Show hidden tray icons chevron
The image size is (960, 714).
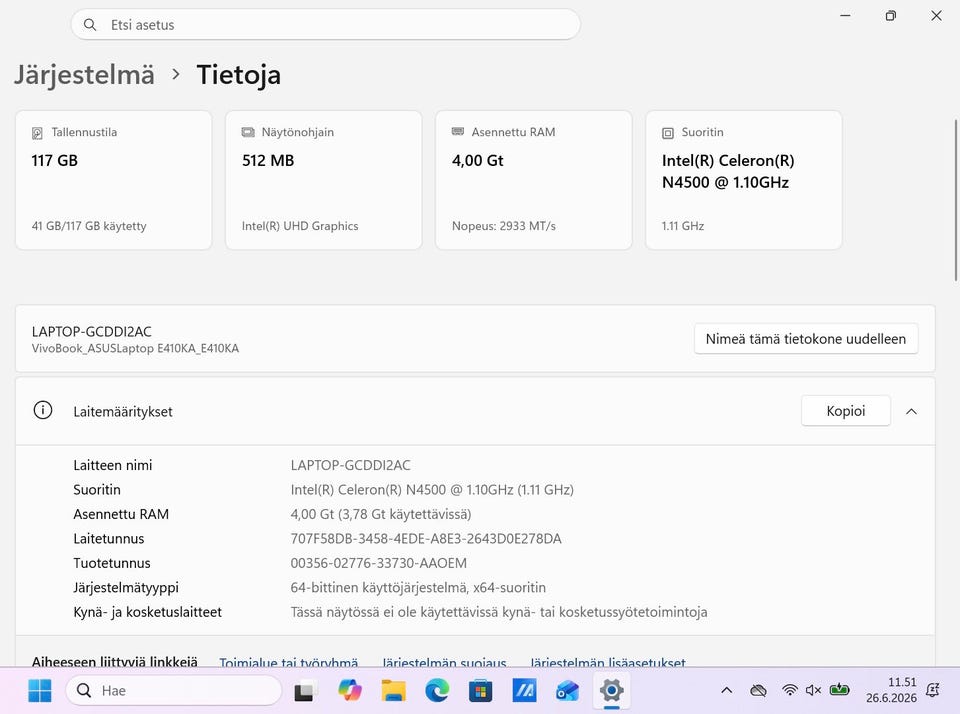click(x=727, y=691)
